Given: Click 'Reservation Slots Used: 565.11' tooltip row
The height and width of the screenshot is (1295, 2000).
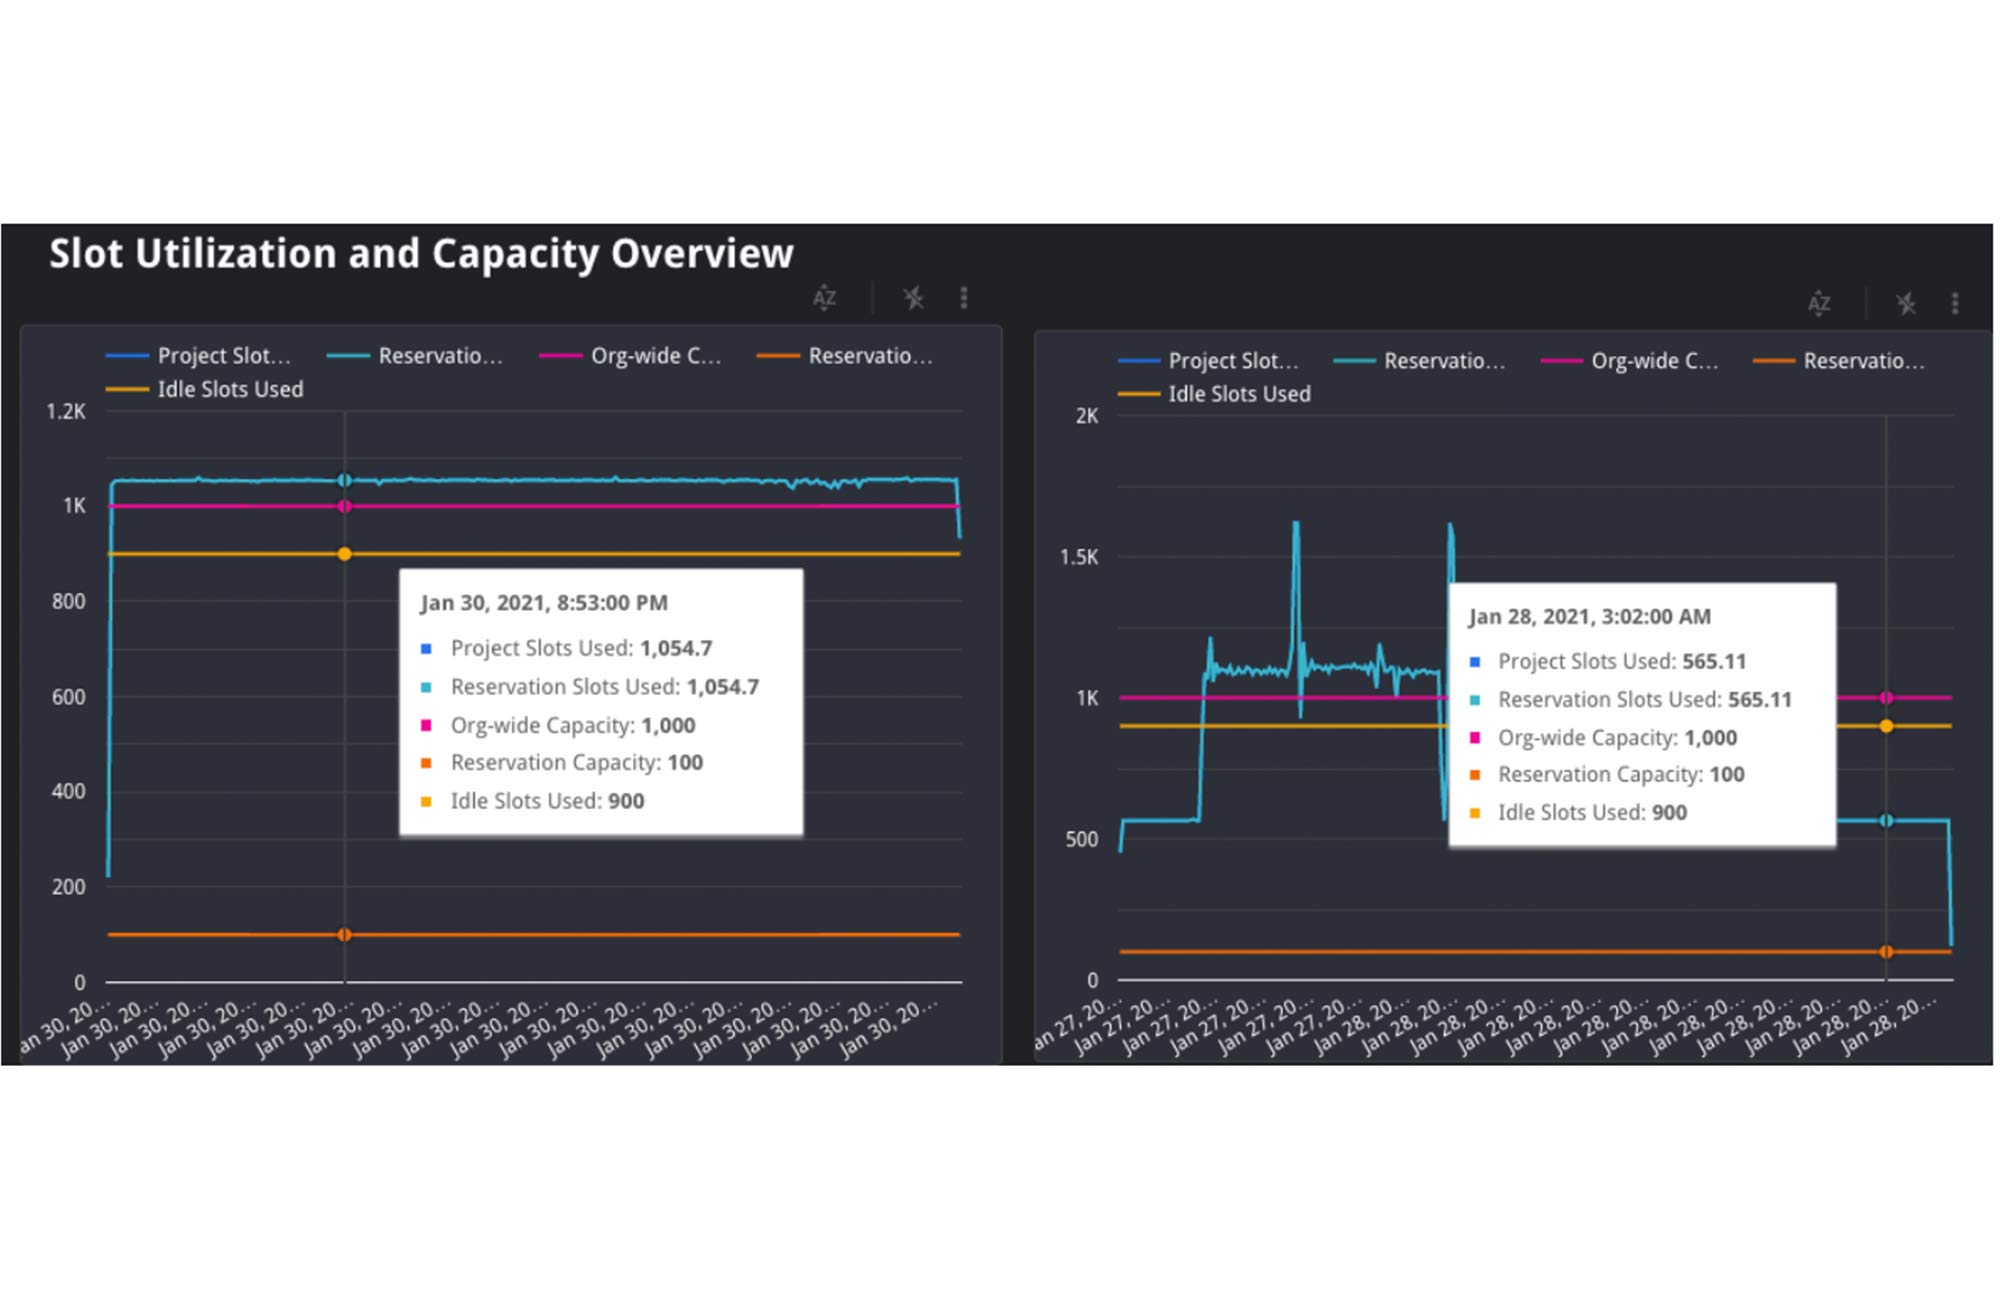Looking at the screenshot, I should pos(1631,700).
